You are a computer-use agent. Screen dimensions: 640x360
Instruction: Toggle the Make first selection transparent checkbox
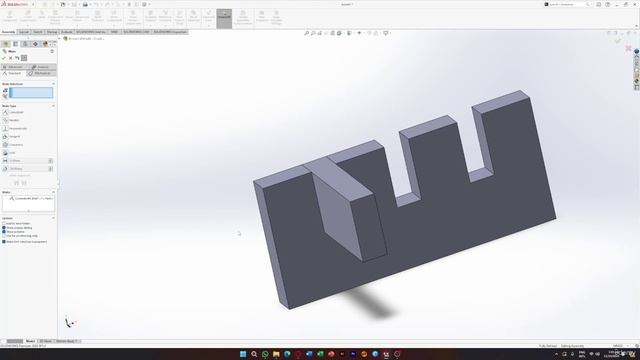tap(4, 242)
